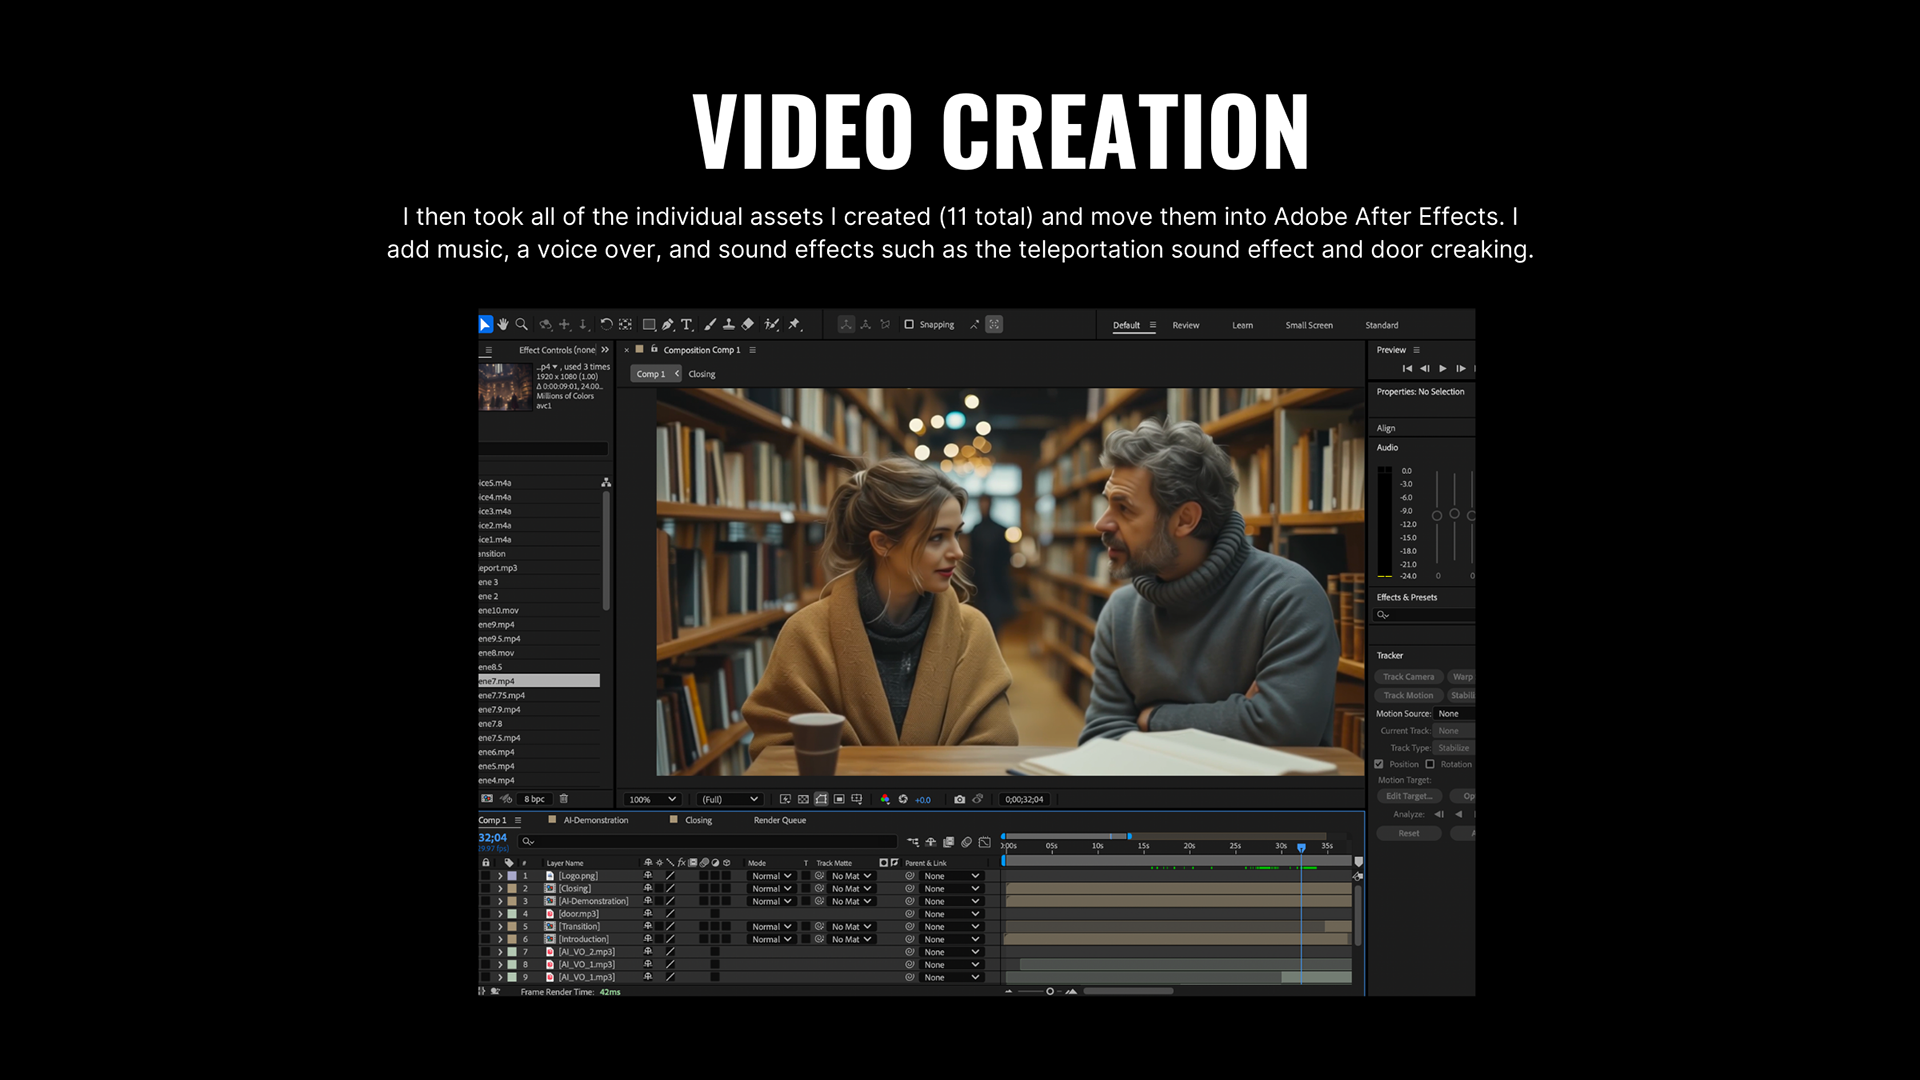Open the 100% magnification dropdown
This screenshot has width=1920, height=1080.
click(653, 799)
